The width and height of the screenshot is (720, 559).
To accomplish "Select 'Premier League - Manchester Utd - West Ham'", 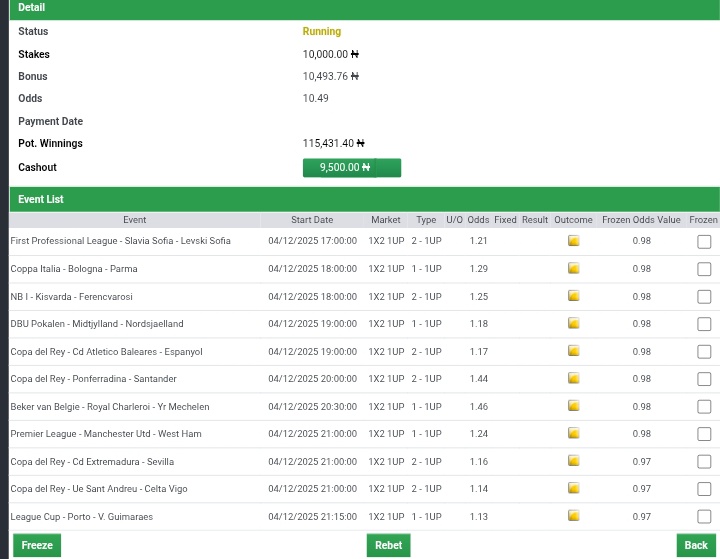I will (106, 434).
